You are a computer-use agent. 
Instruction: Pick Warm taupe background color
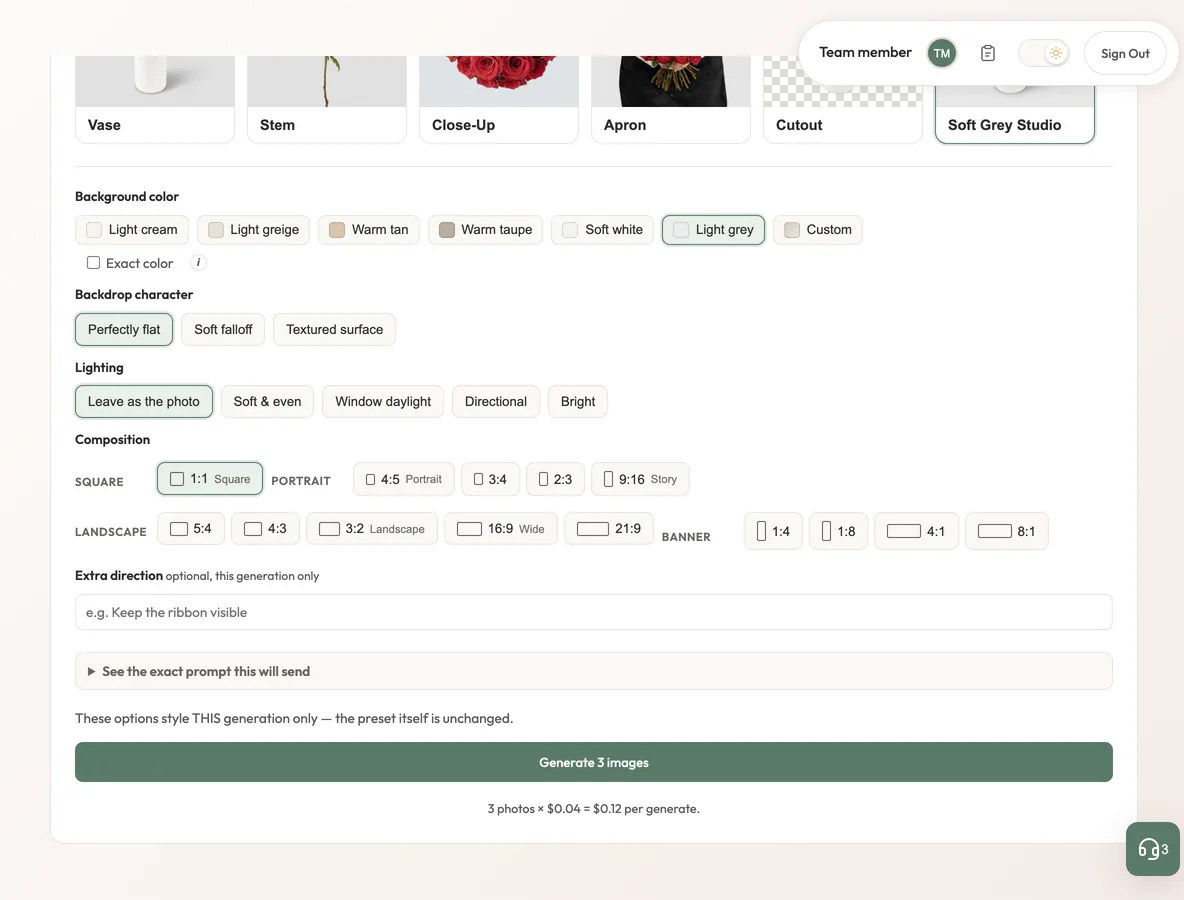486,230
